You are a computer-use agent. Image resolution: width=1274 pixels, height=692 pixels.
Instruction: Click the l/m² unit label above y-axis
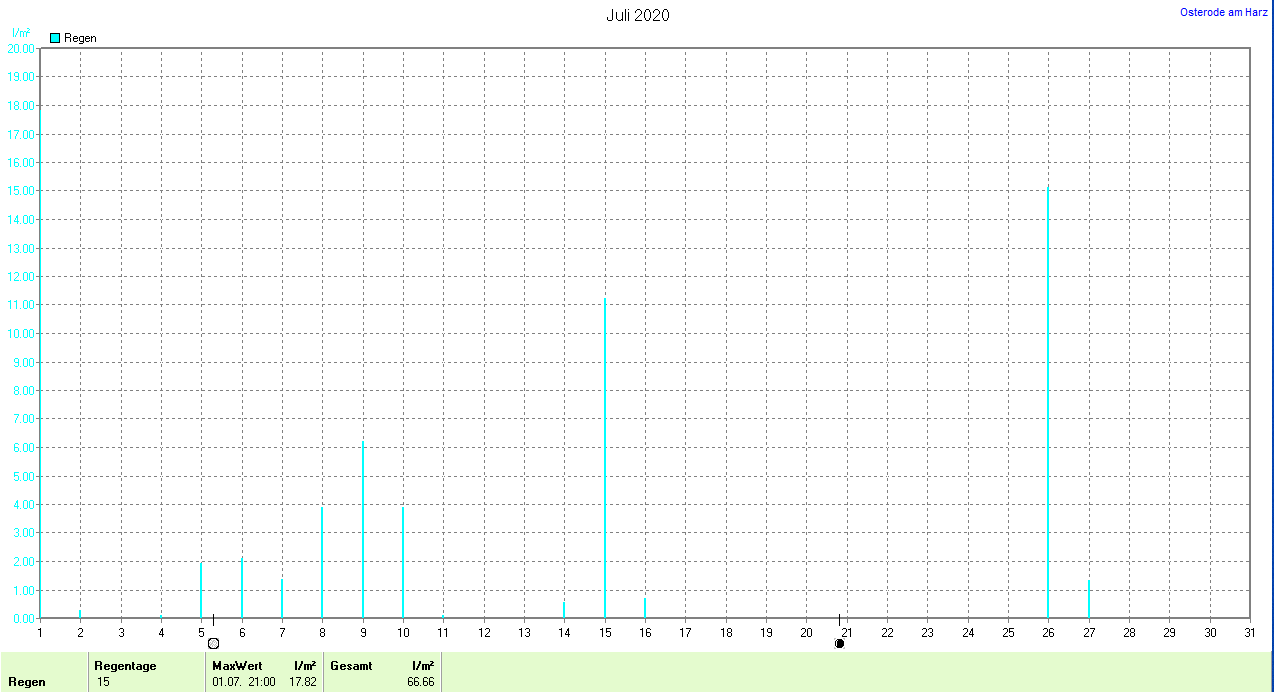coord(21,33)
